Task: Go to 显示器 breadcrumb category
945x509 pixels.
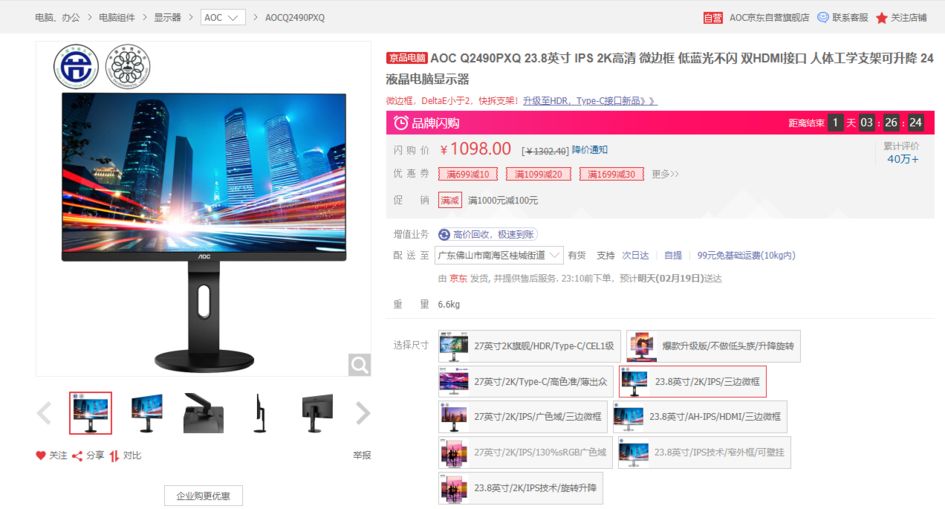Action: [168, 17]
